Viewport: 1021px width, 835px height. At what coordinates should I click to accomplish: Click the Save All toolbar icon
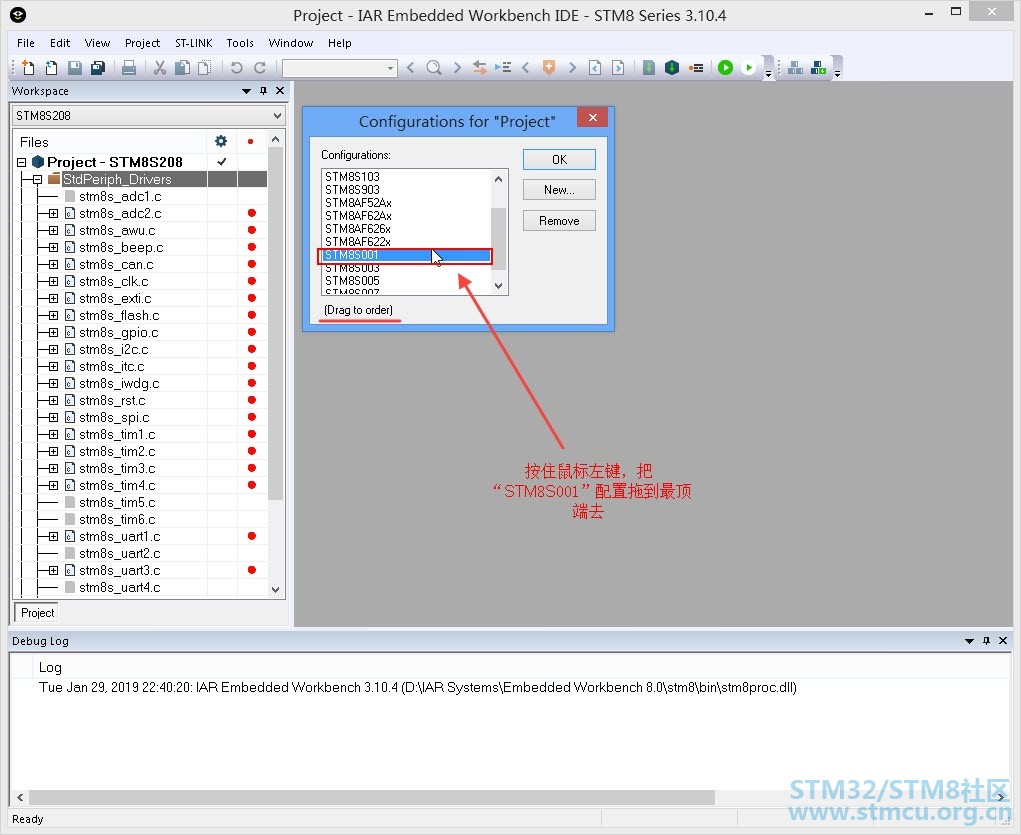point(98,67)
